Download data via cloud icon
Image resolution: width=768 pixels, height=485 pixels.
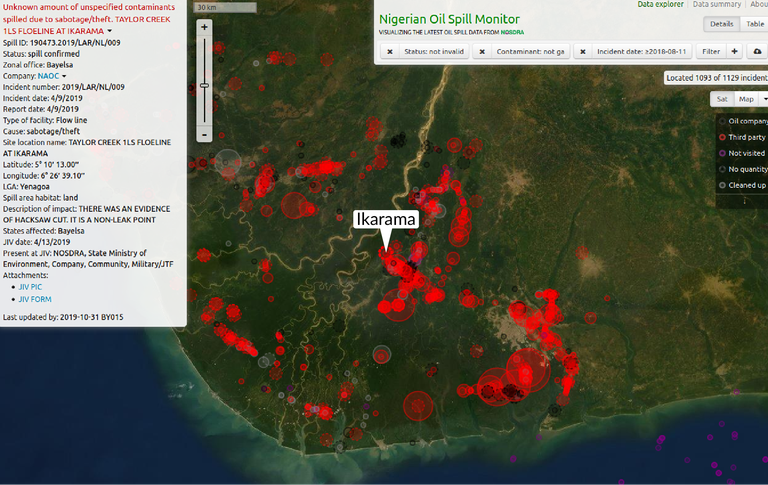click(757, 51)
